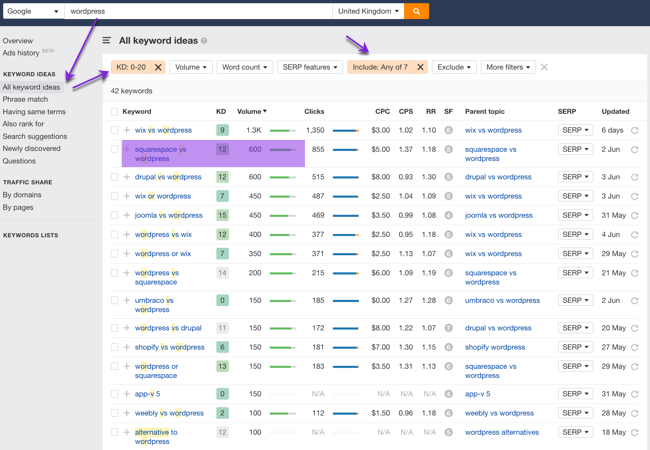Click the help icon beside All keyword ideas
The width and height of the screenshot is (650, 450).
[x=204, y=41]
